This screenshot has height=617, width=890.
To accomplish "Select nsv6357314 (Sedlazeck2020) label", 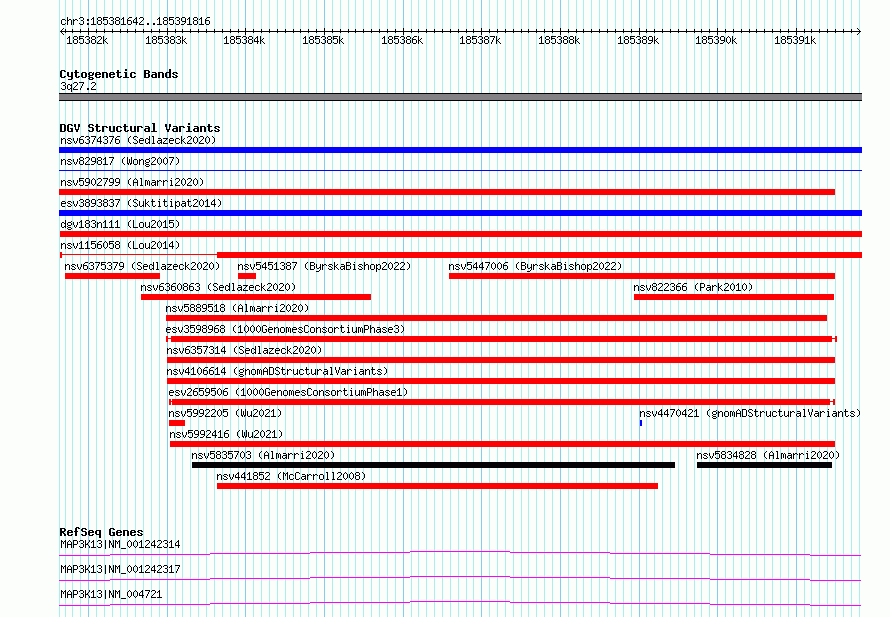I will pos(244,350).
